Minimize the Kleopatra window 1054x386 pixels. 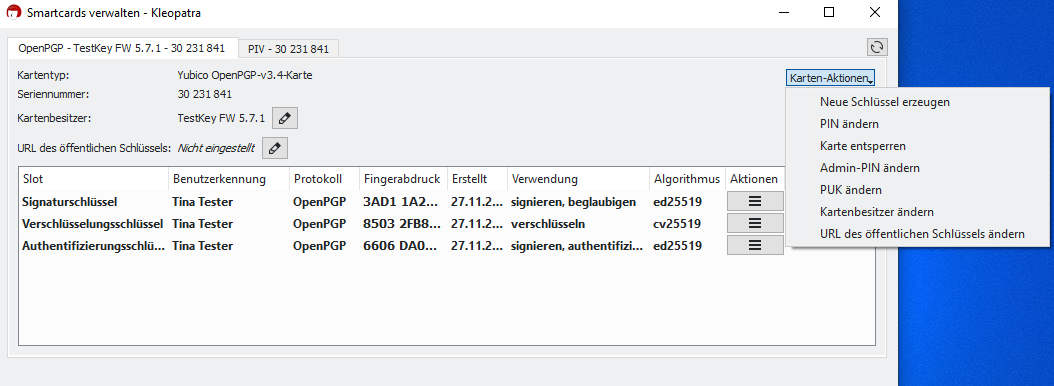[x=784, y=12]
